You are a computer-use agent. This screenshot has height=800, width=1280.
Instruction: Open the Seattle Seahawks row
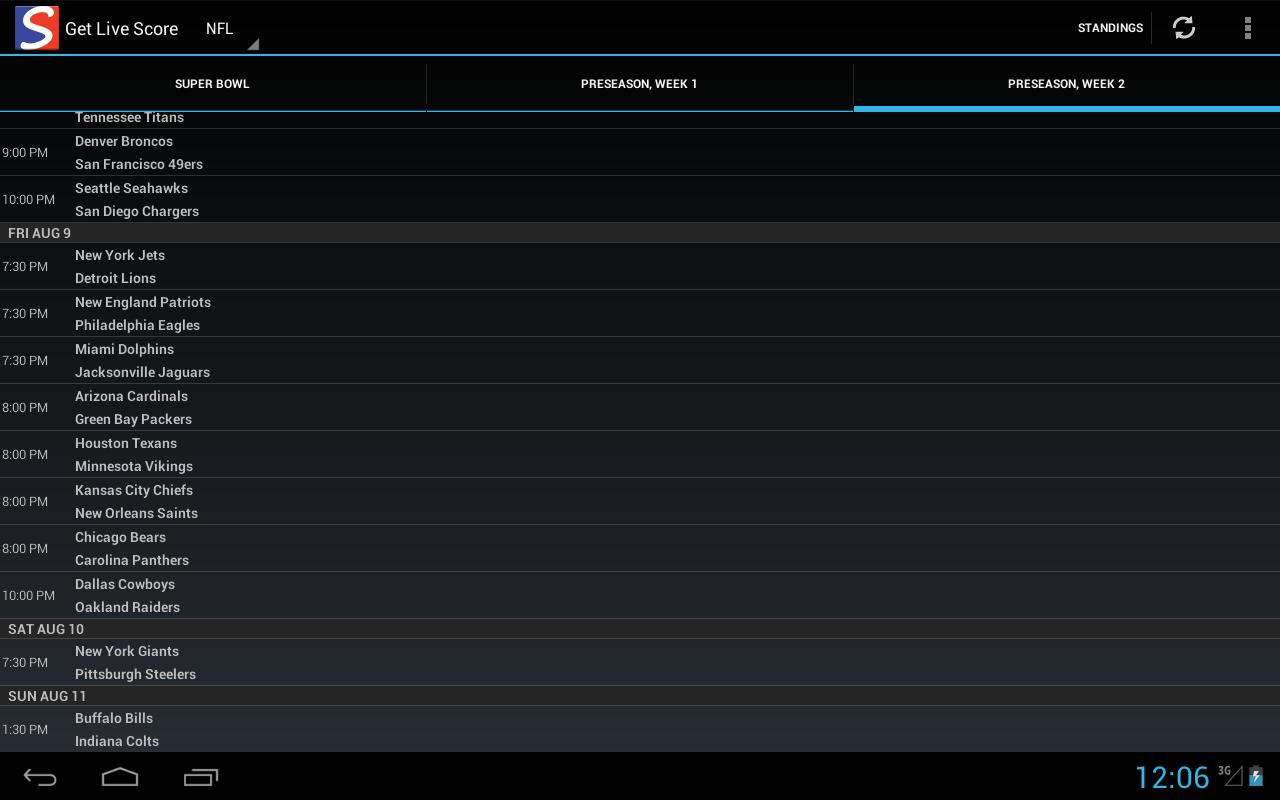click(x=131, y=188)
